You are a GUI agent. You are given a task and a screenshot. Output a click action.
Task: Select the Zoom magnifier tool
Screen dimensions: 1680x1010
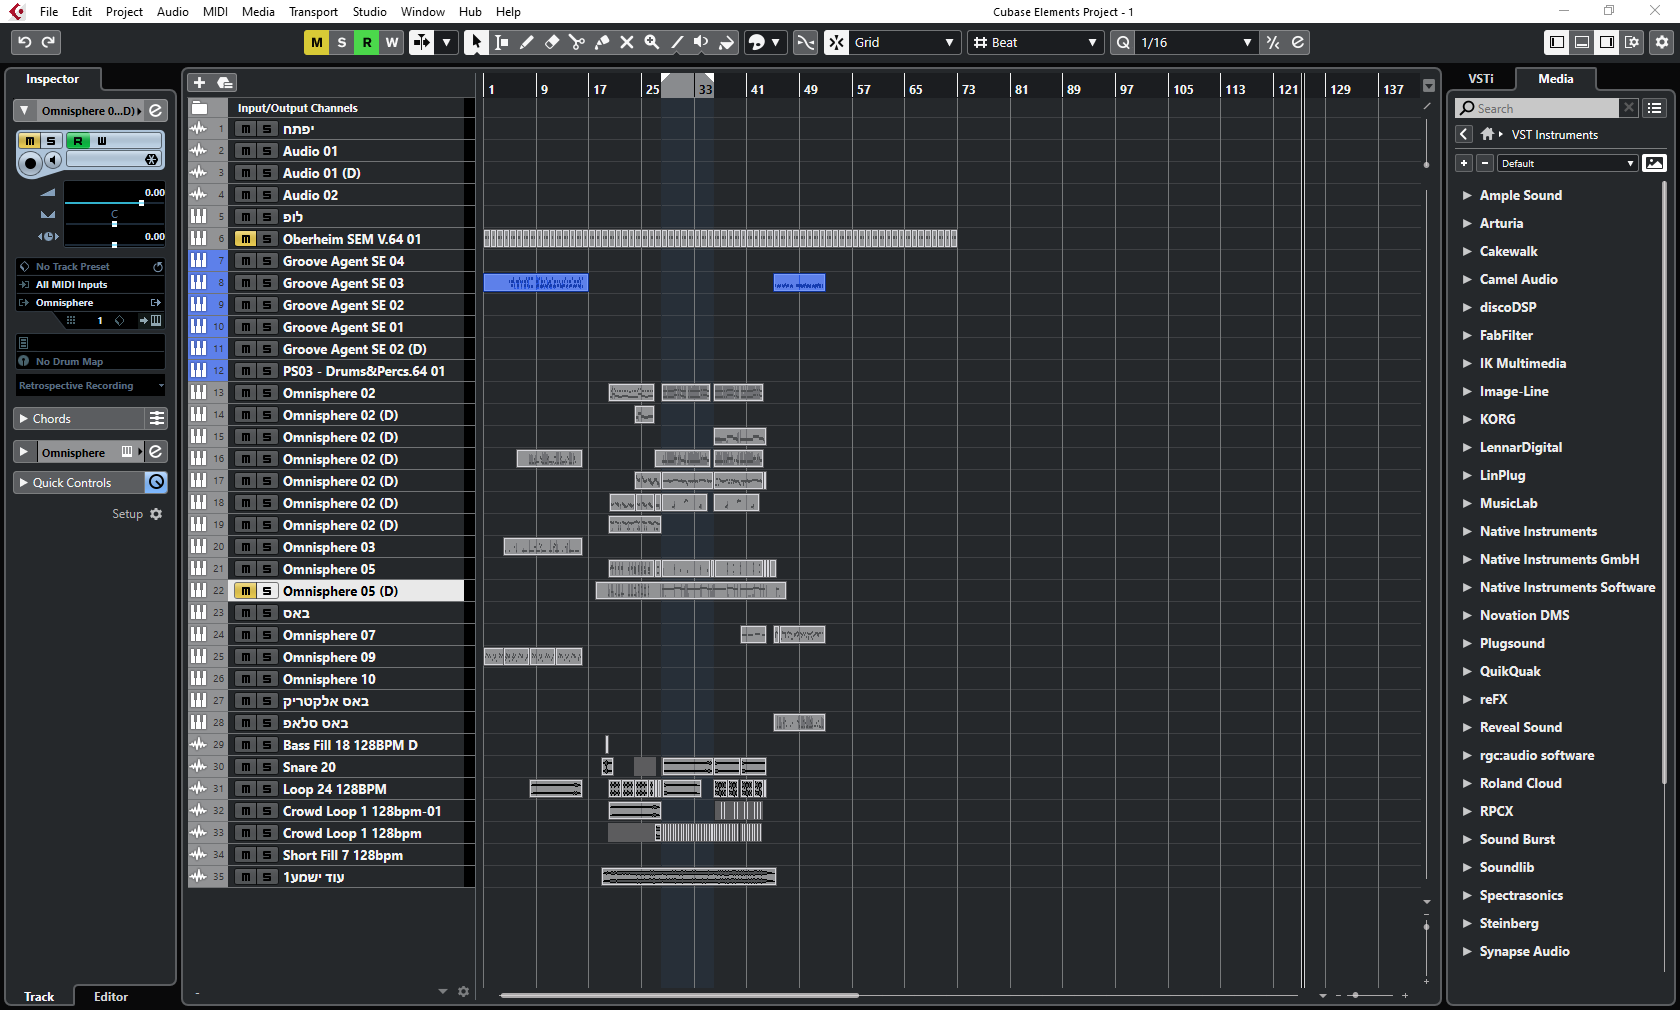(x=651, y=42)
